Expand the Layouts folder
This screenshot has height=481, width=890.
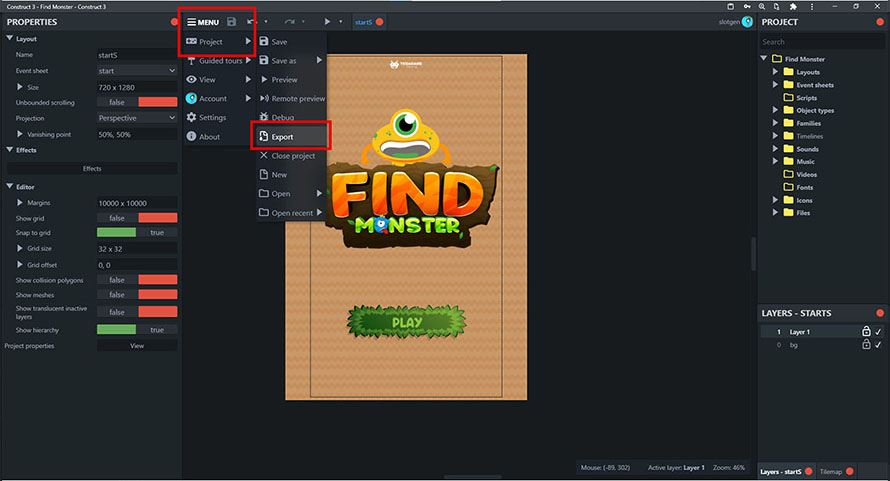775,72
